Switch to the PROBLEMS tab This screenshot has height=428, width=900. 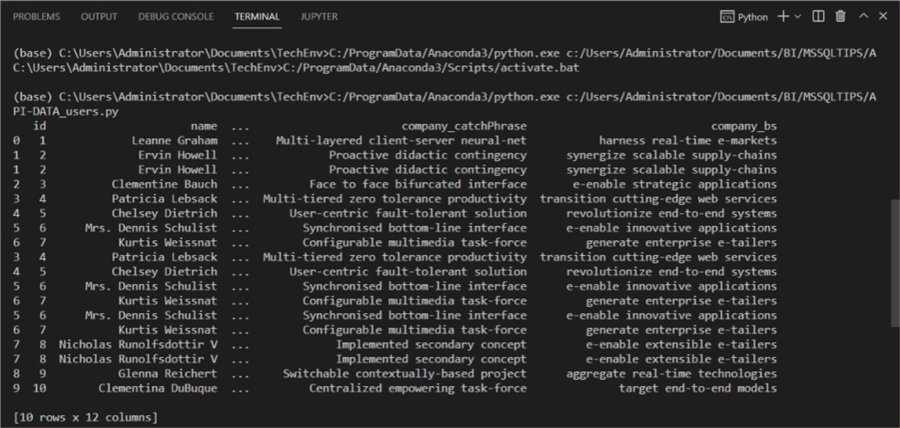click(x=36, y=17)
